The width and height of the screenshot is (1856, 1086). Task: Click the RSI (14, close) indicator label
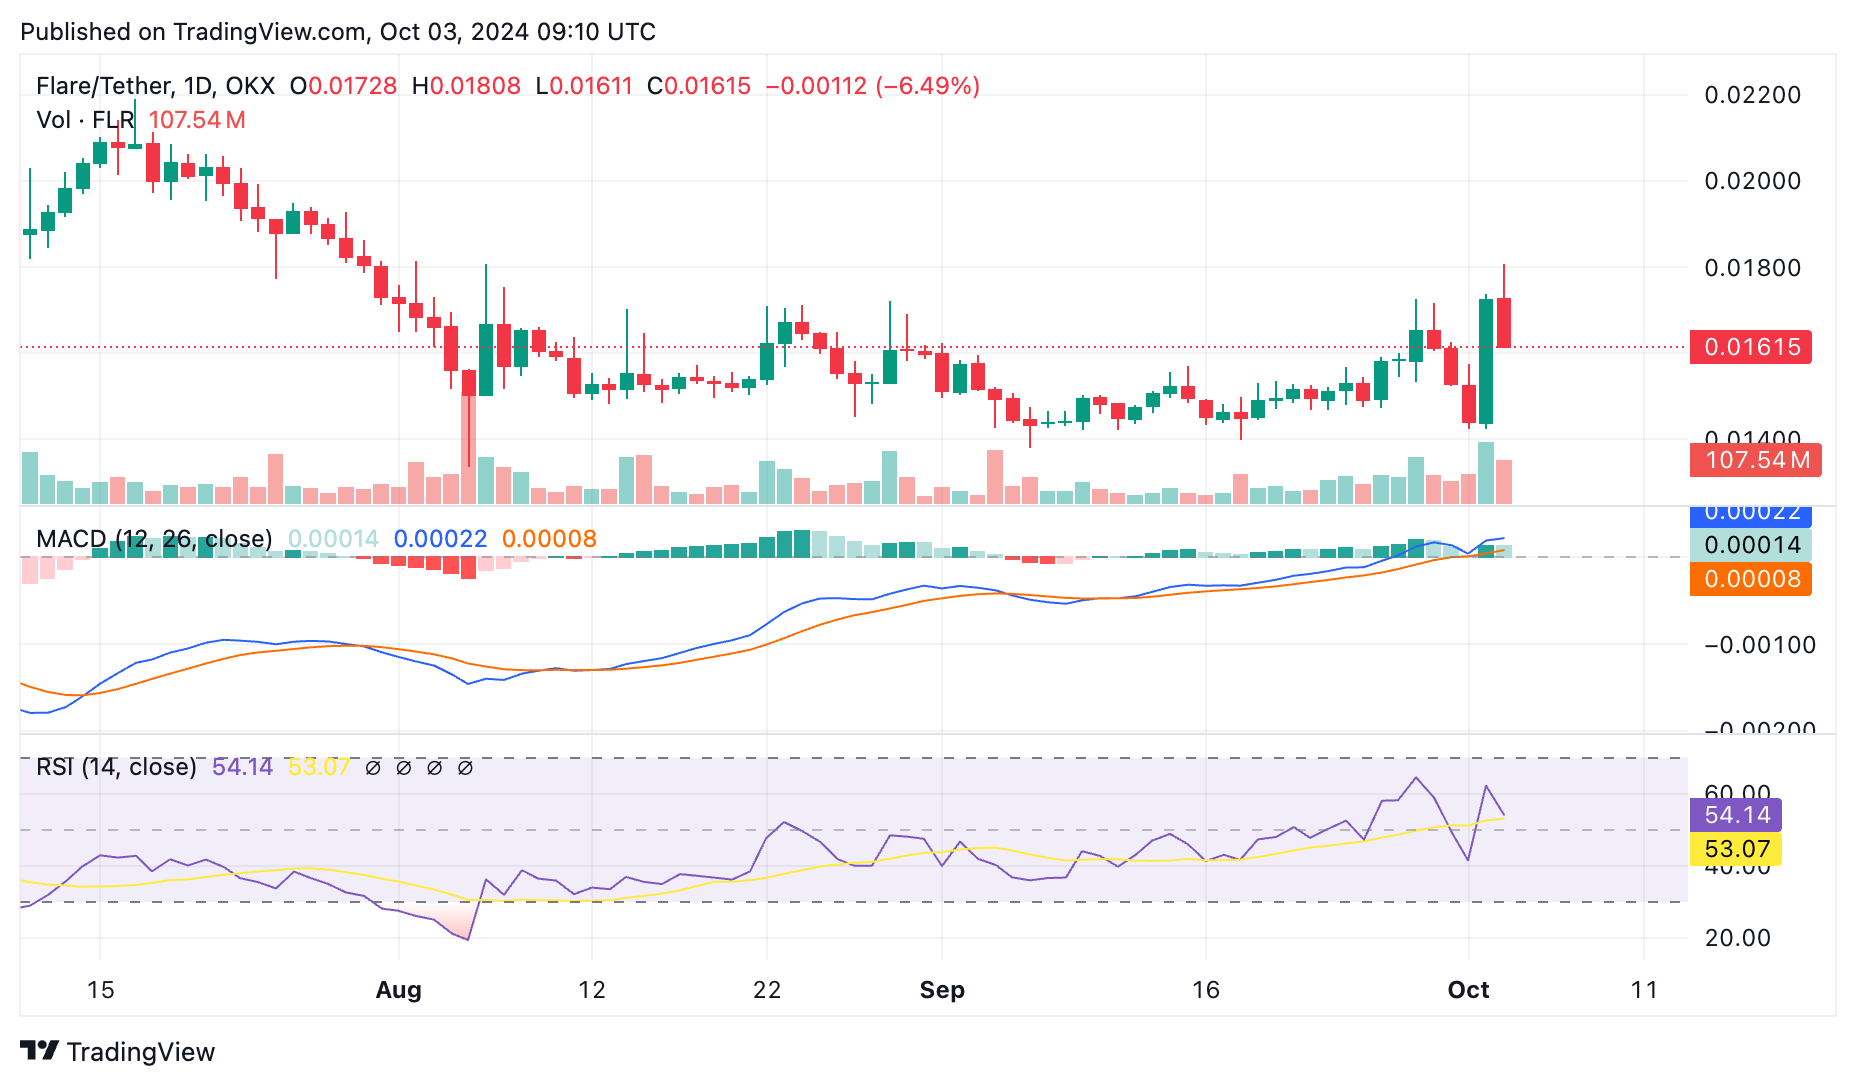(116, 767)
